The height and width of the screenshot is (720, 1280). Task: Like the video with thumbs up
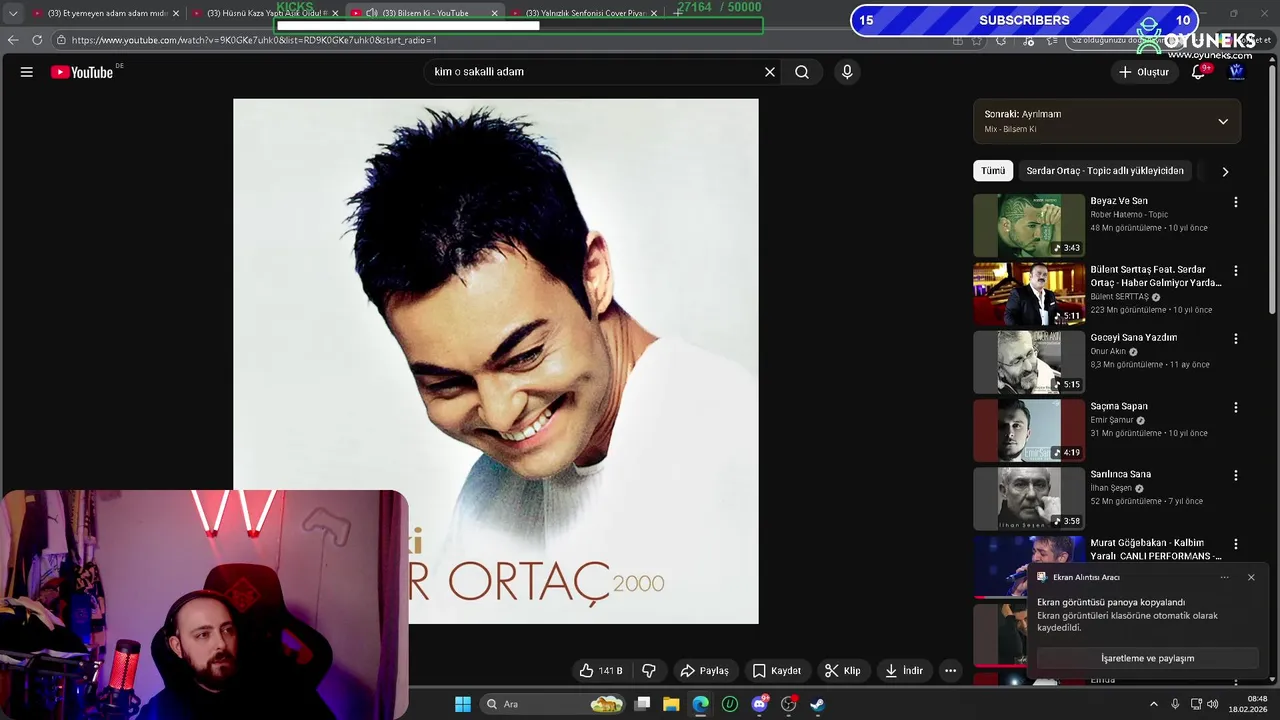(601, 671)
